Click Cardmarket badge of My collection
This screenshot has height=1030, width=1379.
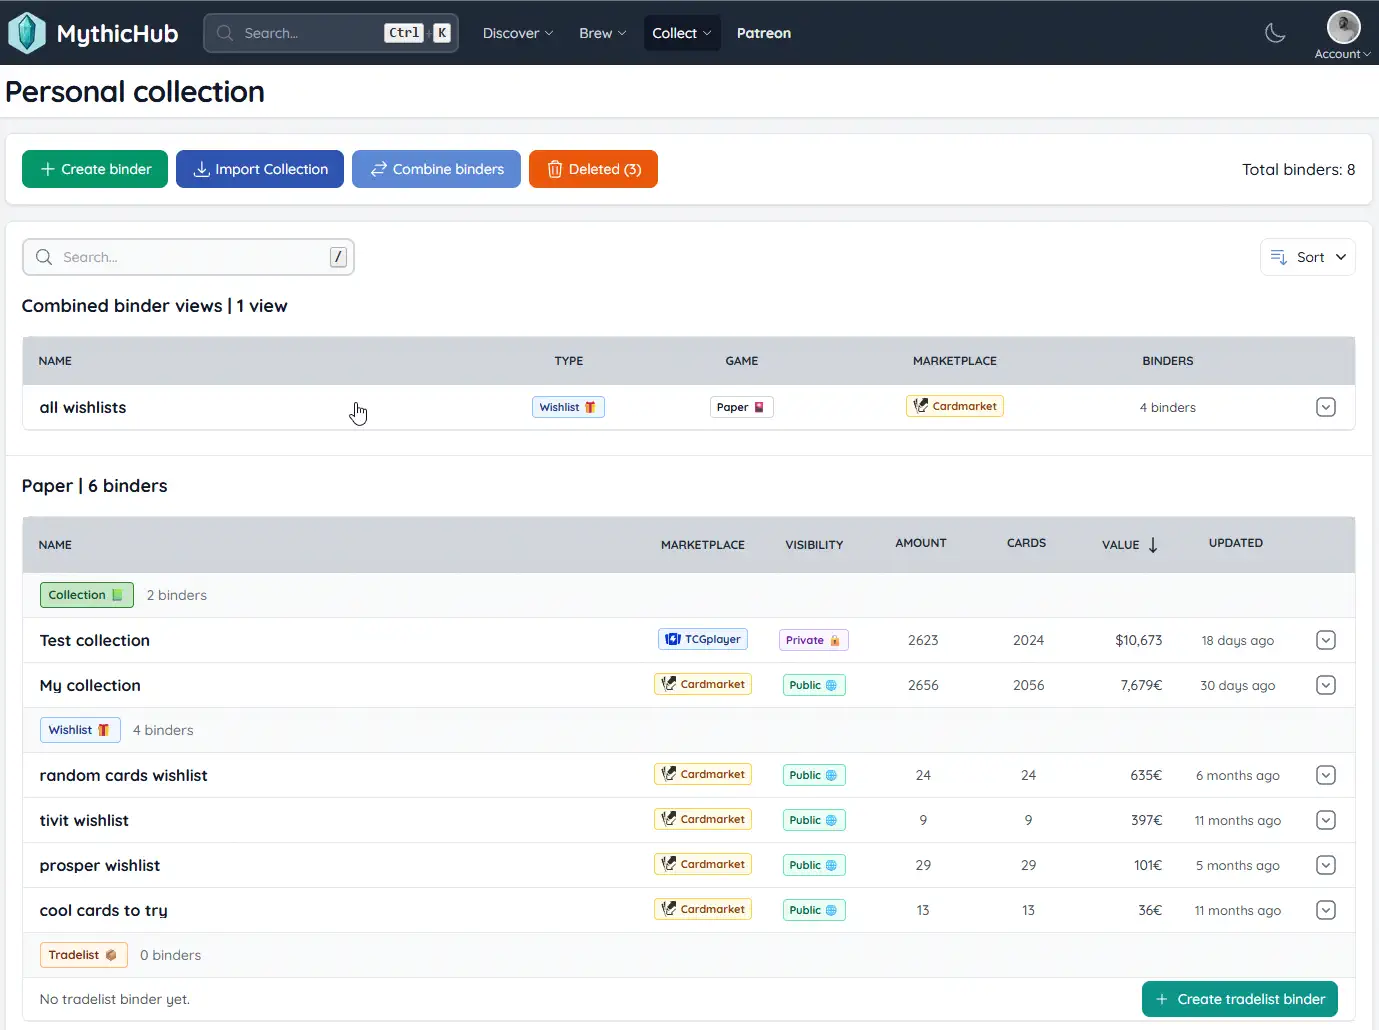coord(703,684)
